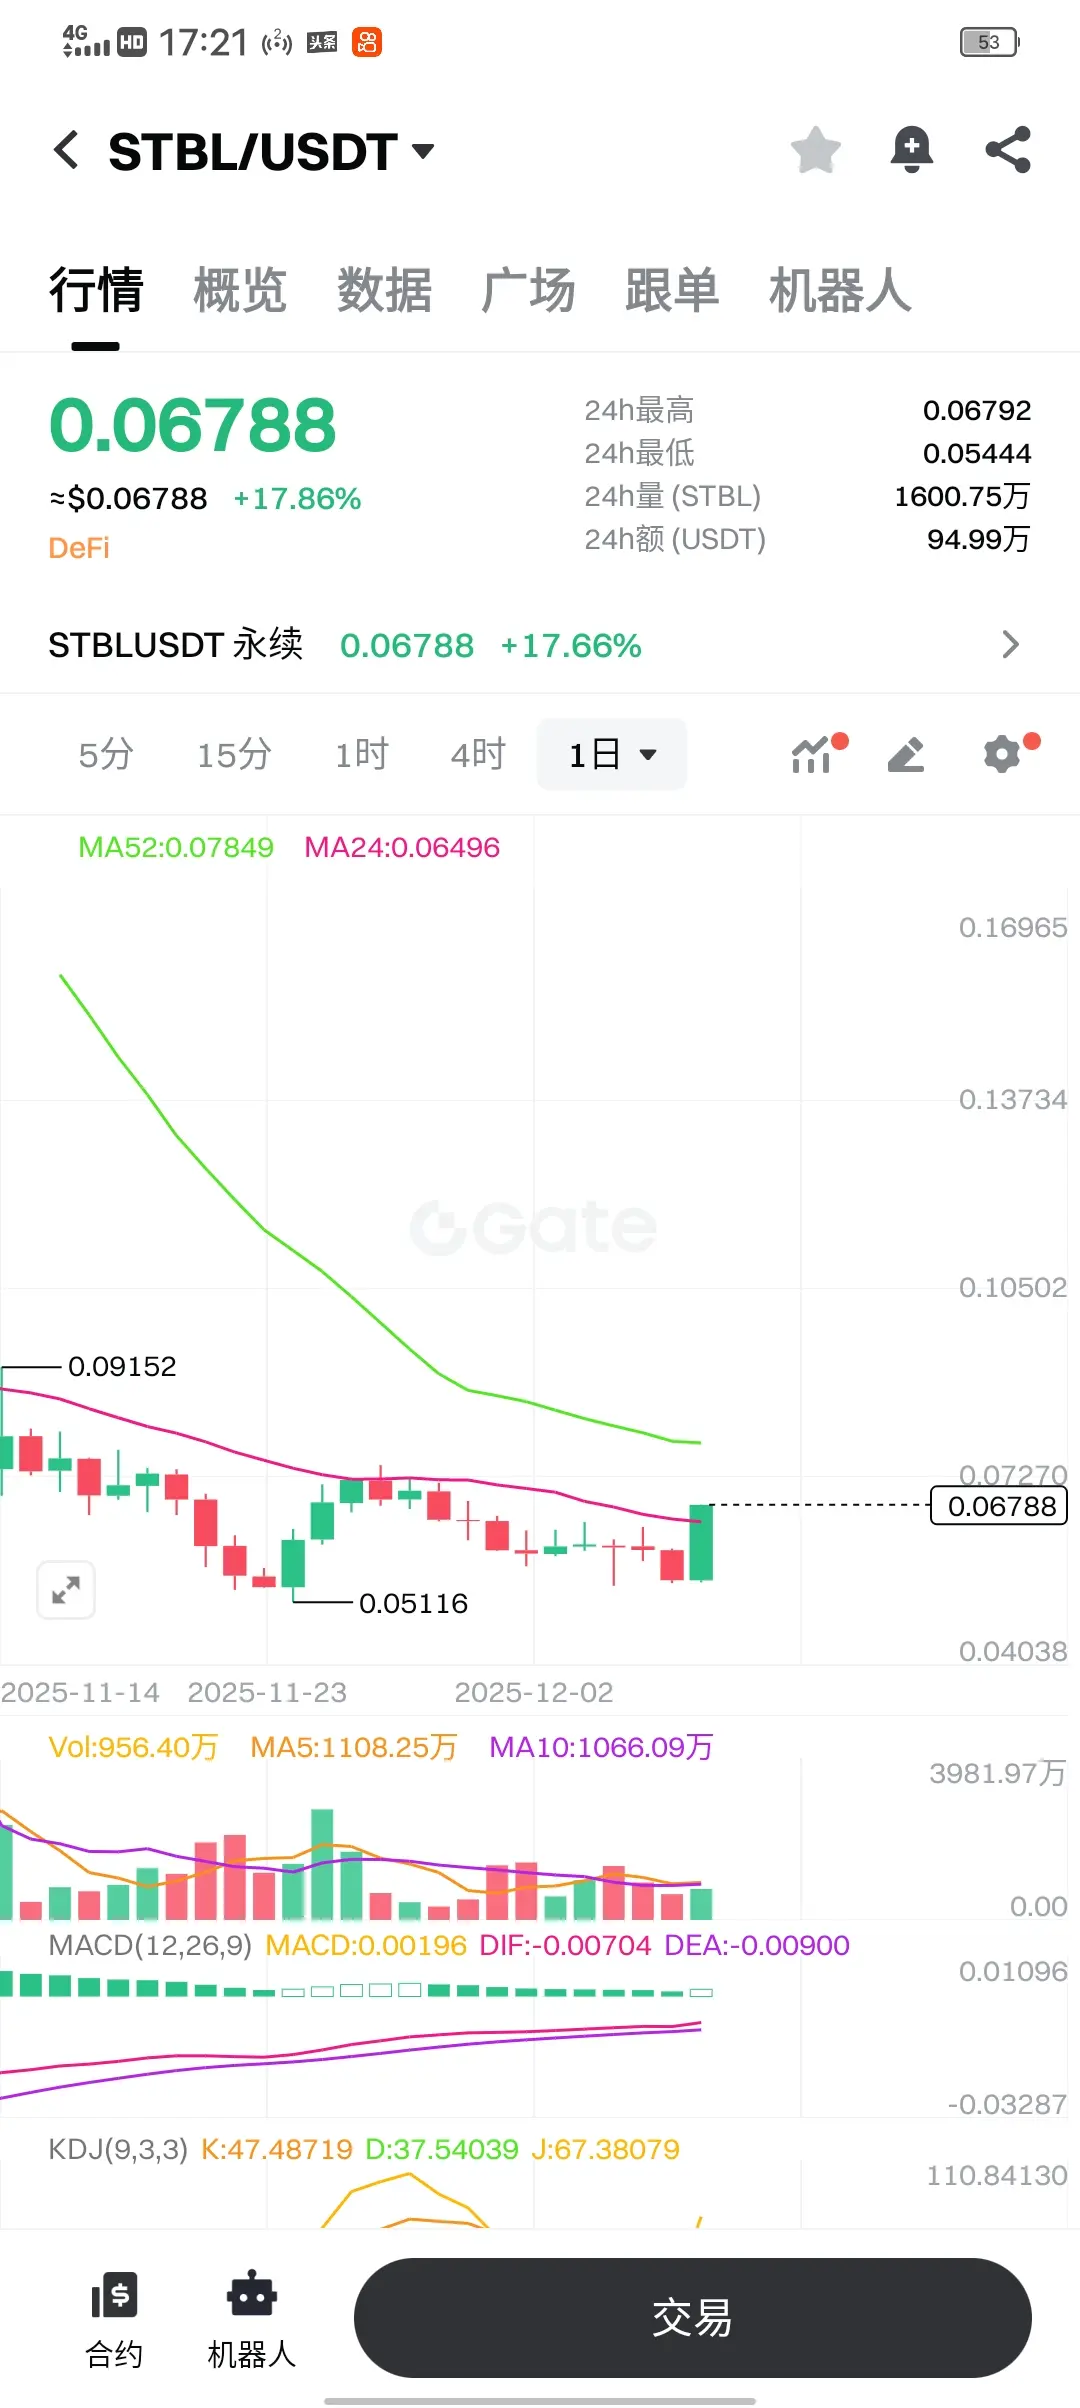
Task: Tap the DeFi category link
Action: (x=79, y=548)
